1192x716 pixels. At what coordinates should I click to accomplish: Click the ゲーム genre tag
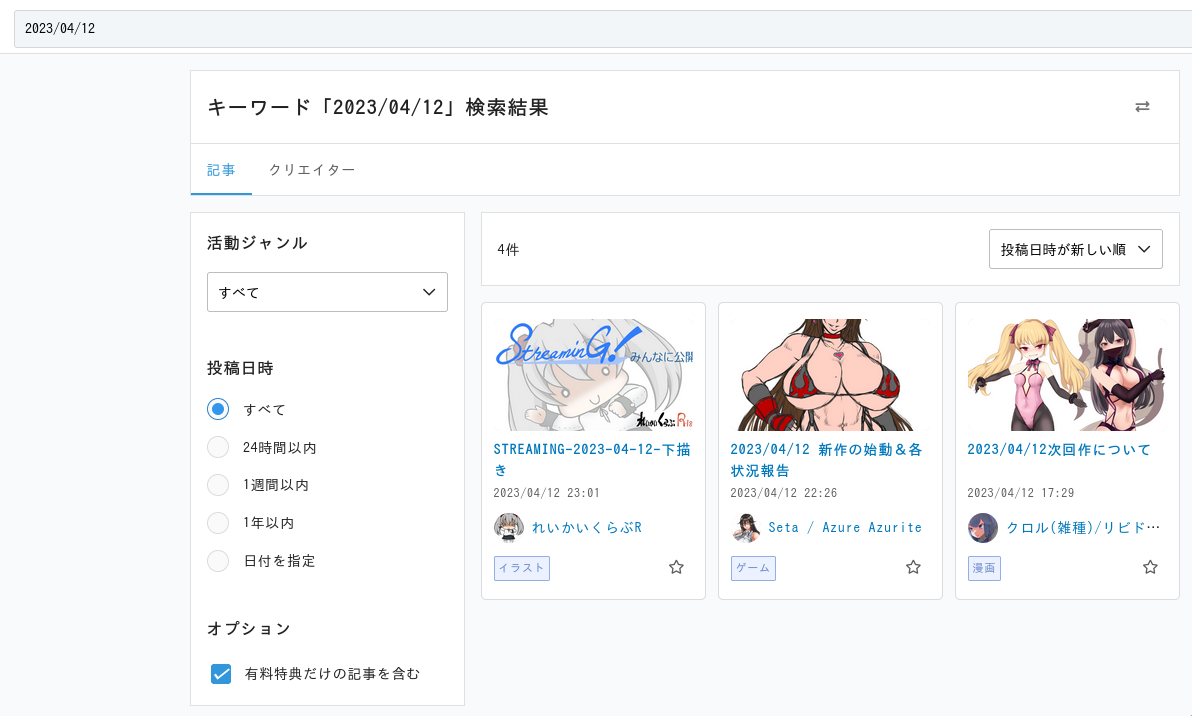[x=753, y=568]
